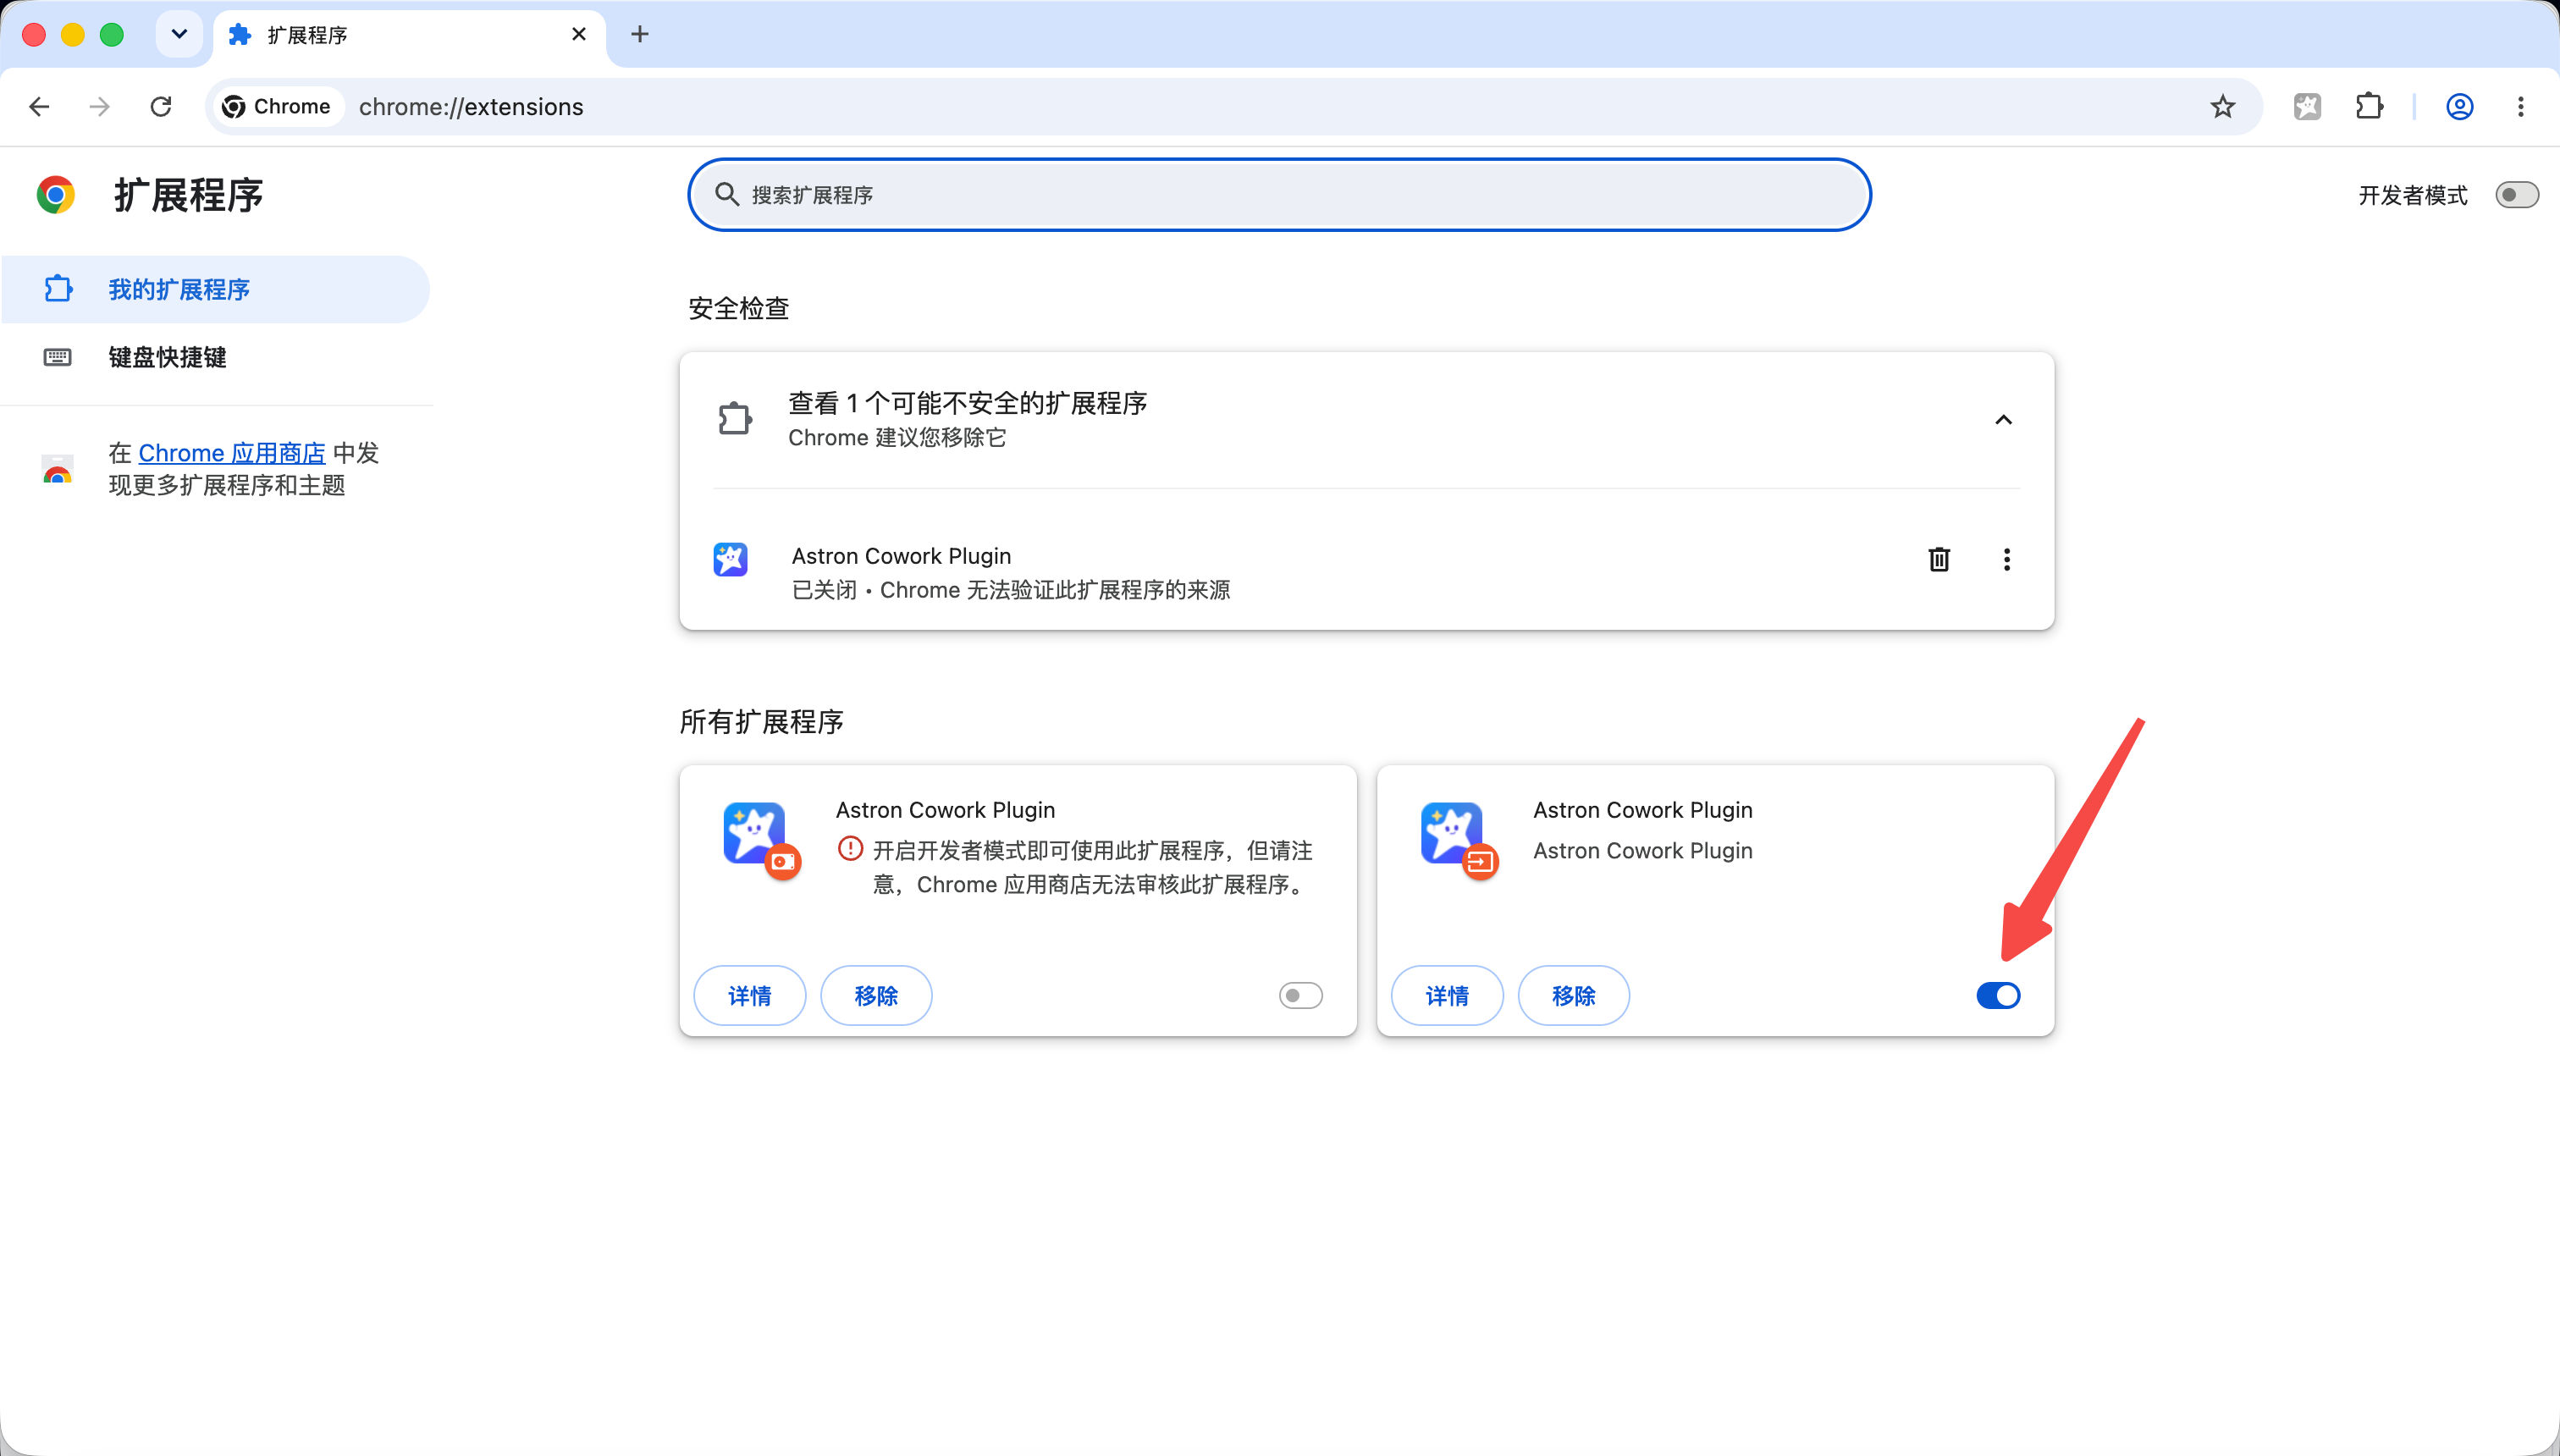2560x1456 pixels.
Task: Select the 扩展程序 browser tab
Action: click(409, 34)
